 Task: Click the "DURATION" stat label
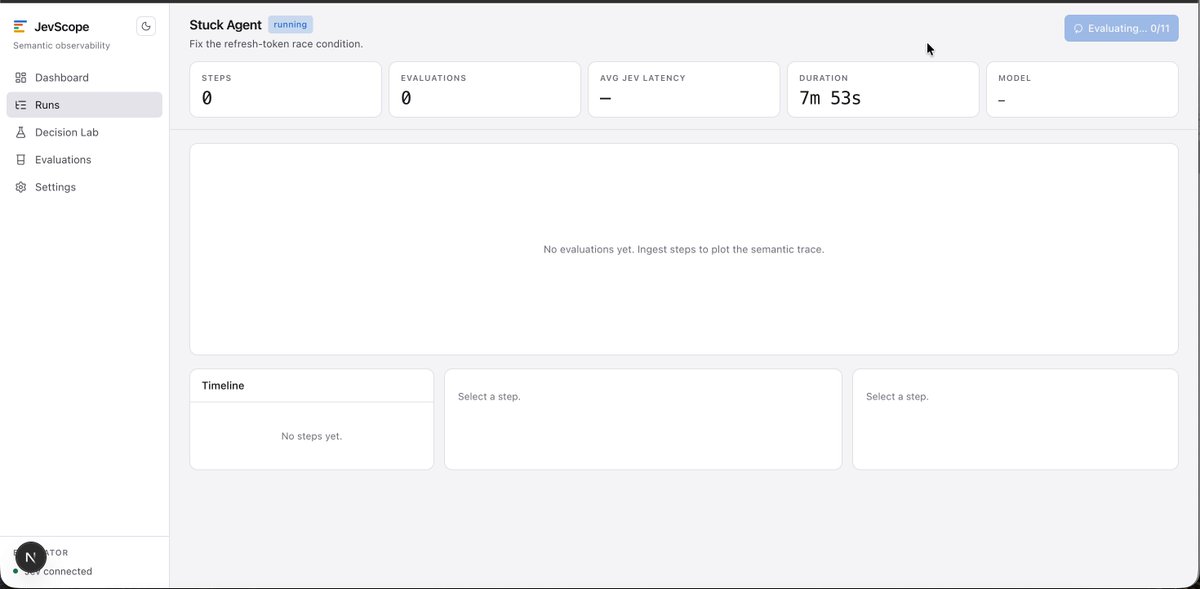[x=823, y=78]
